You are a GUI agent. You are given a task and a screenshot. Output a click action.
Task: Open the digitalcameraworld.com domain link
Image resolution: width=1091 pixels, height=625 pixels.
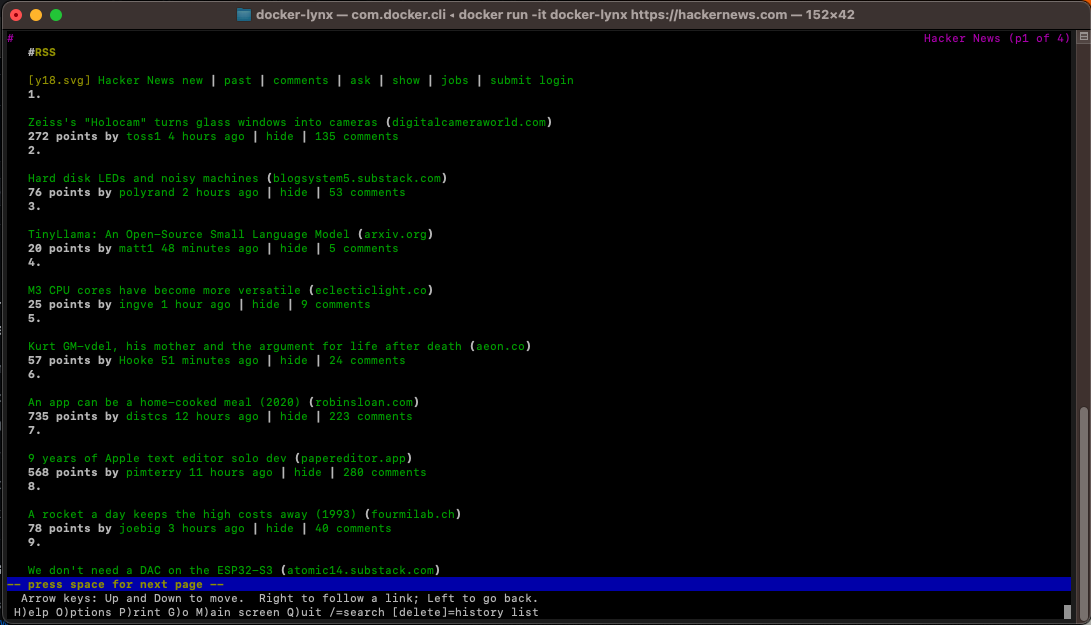pyautogui.click(x=469, y=122)
